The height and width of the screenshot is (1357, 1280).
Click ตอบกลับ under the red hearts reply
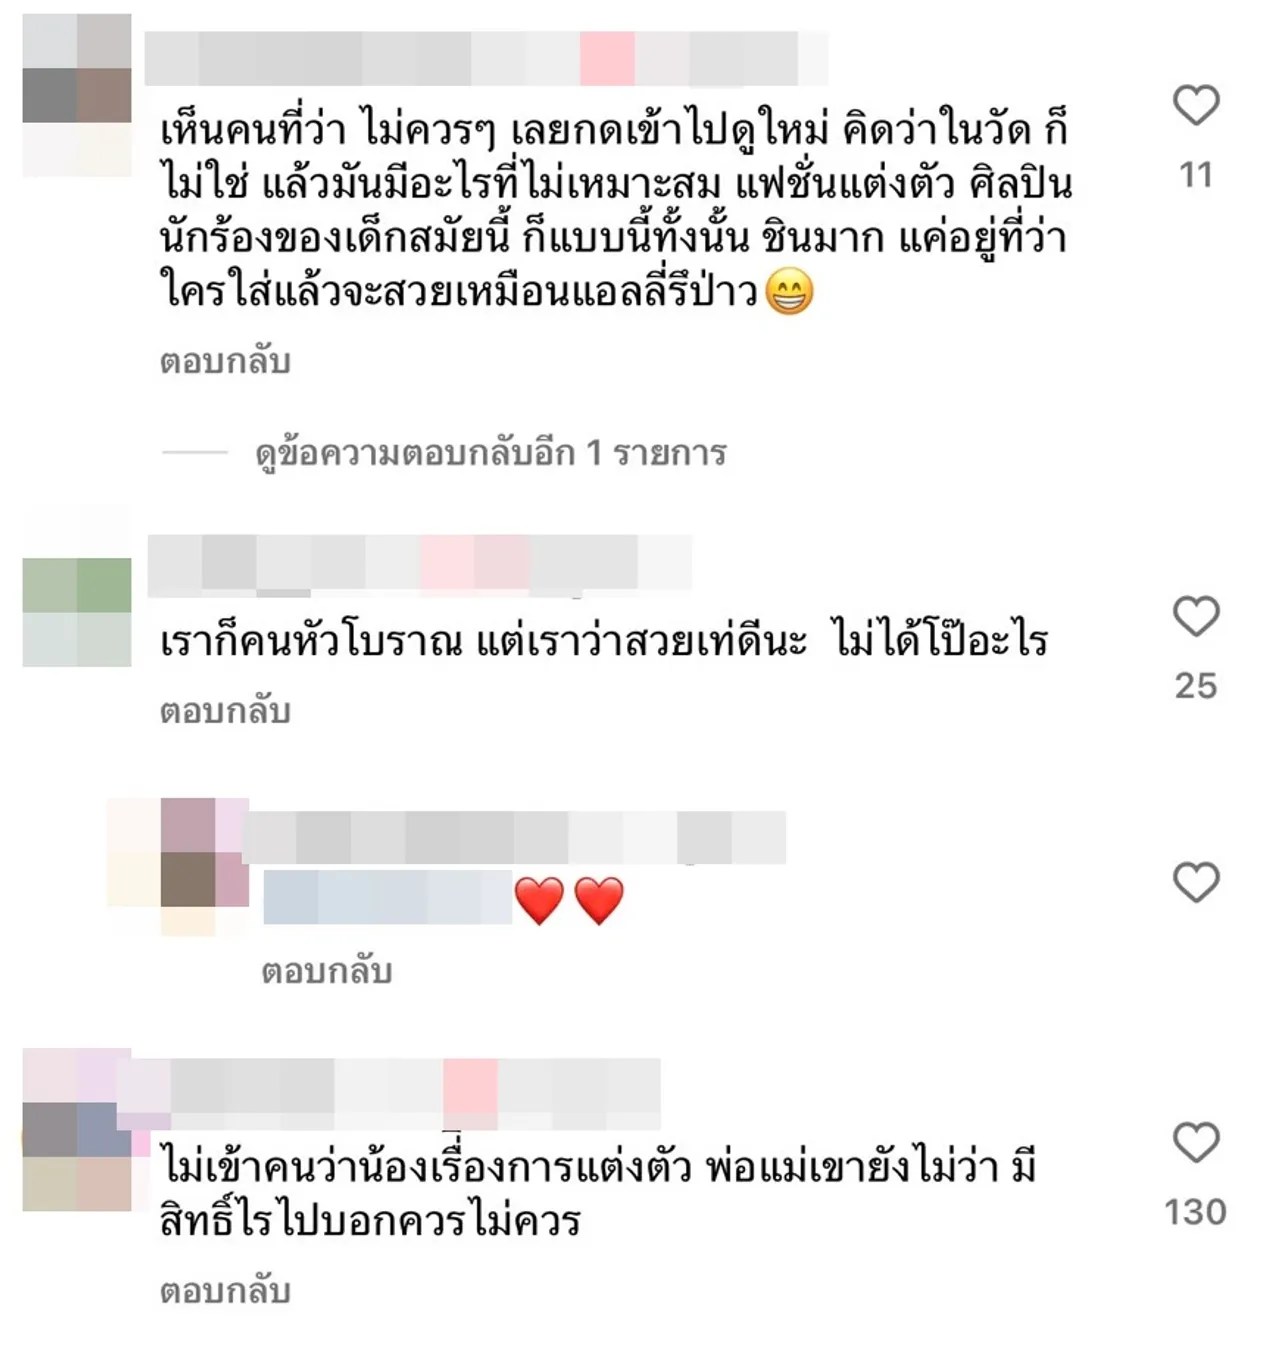coord(327,971)
